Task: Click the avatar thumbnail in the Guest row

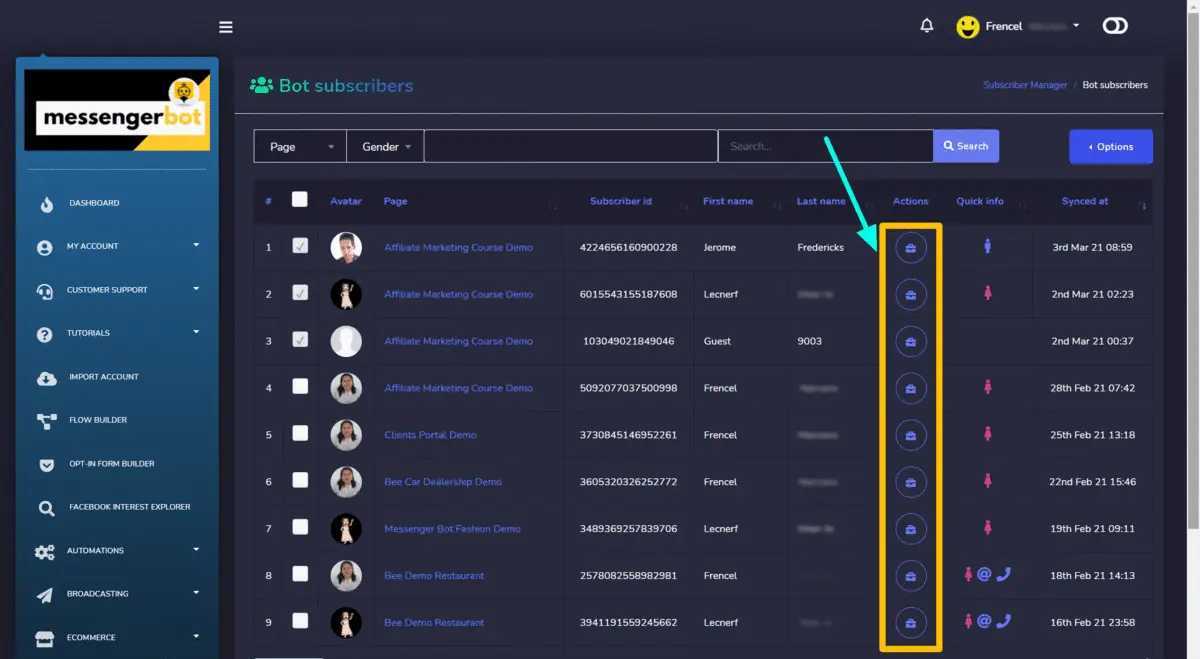Action: (346, 341)
